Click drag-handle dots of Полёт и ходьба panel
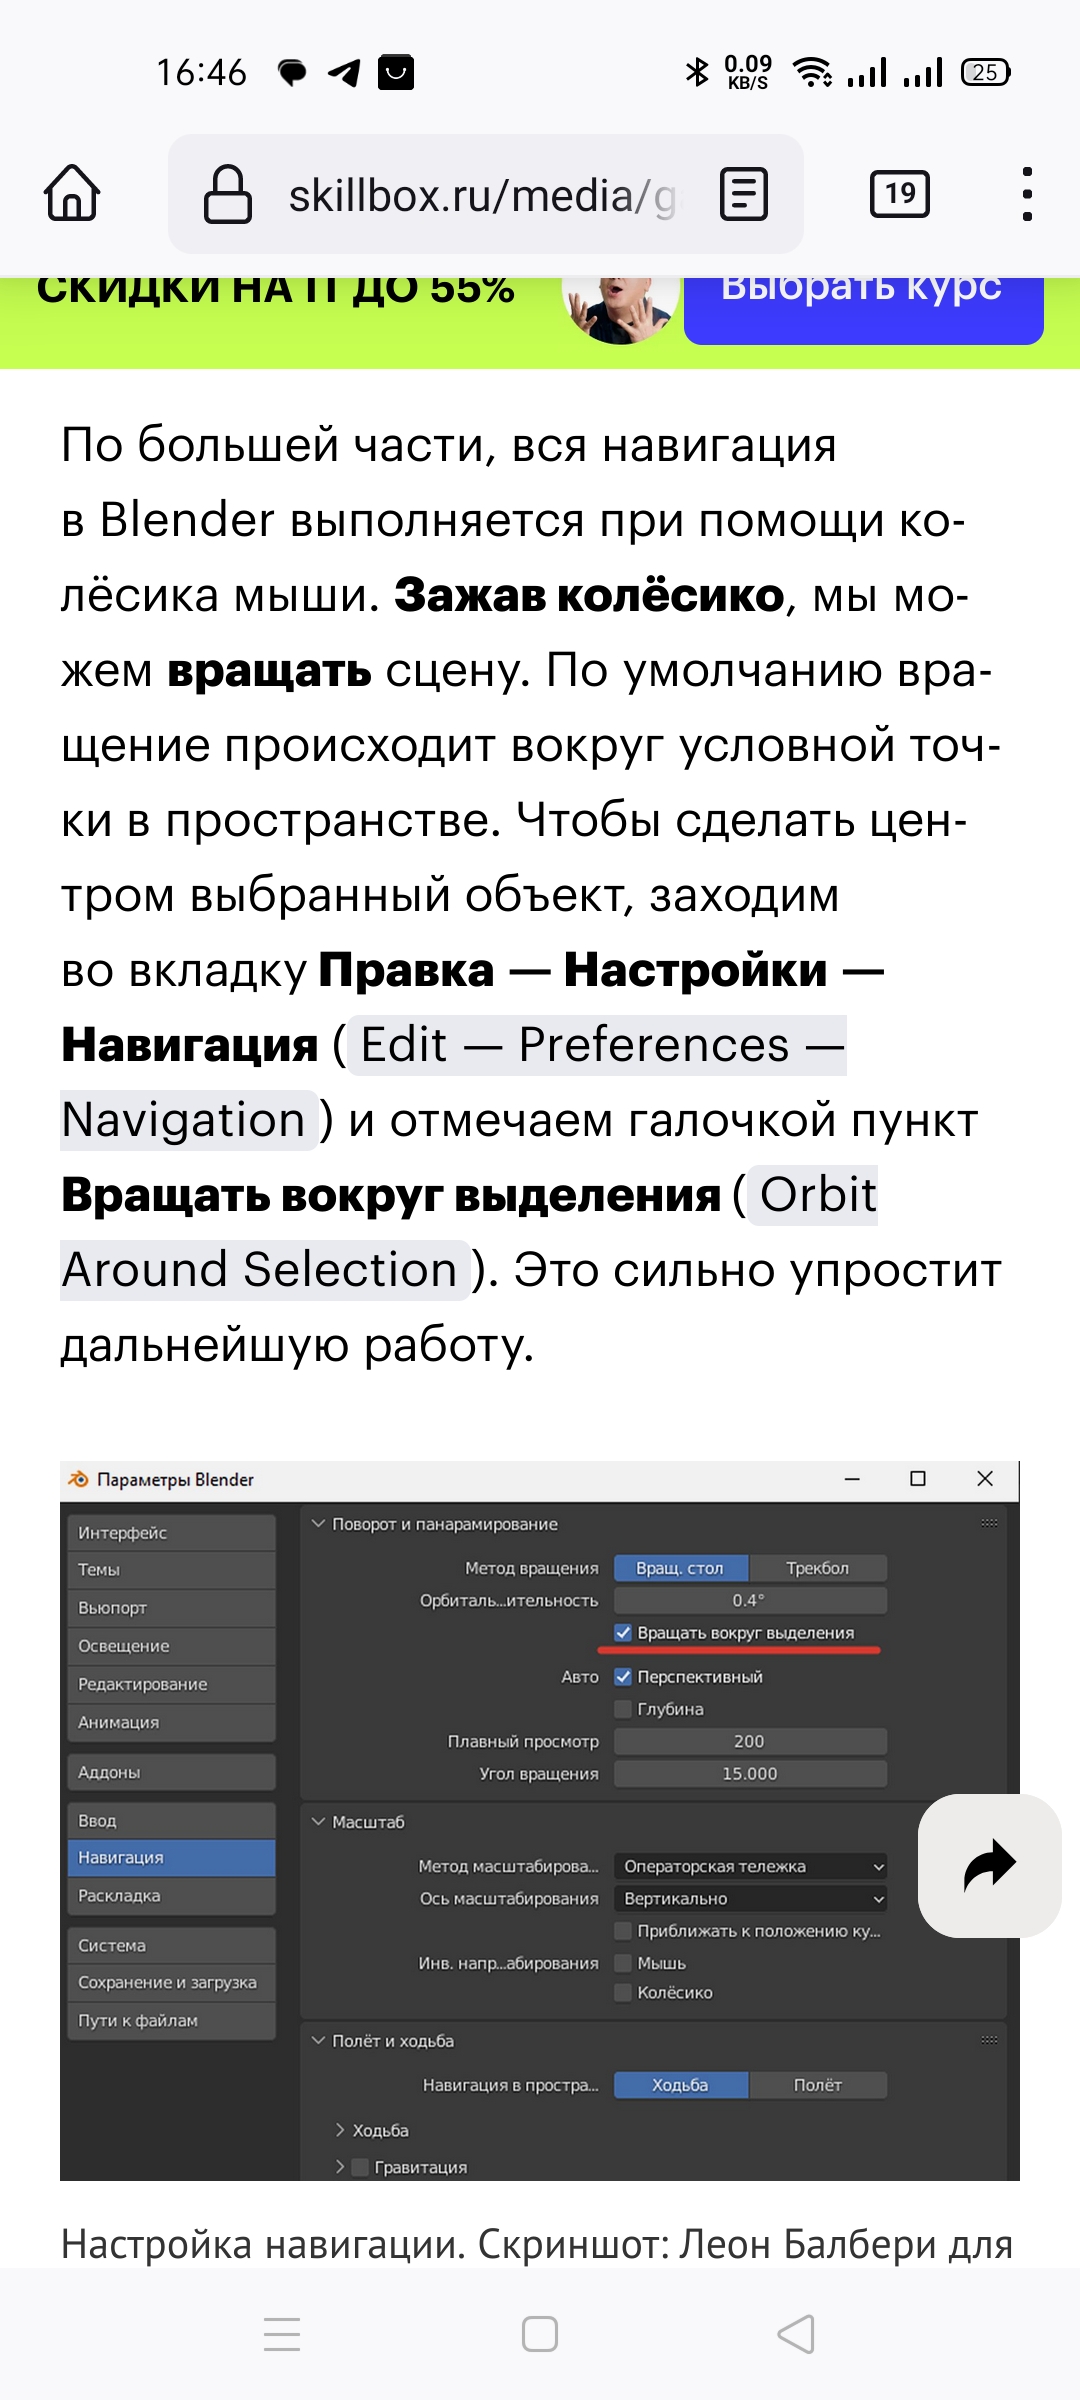 point(989,2039)
